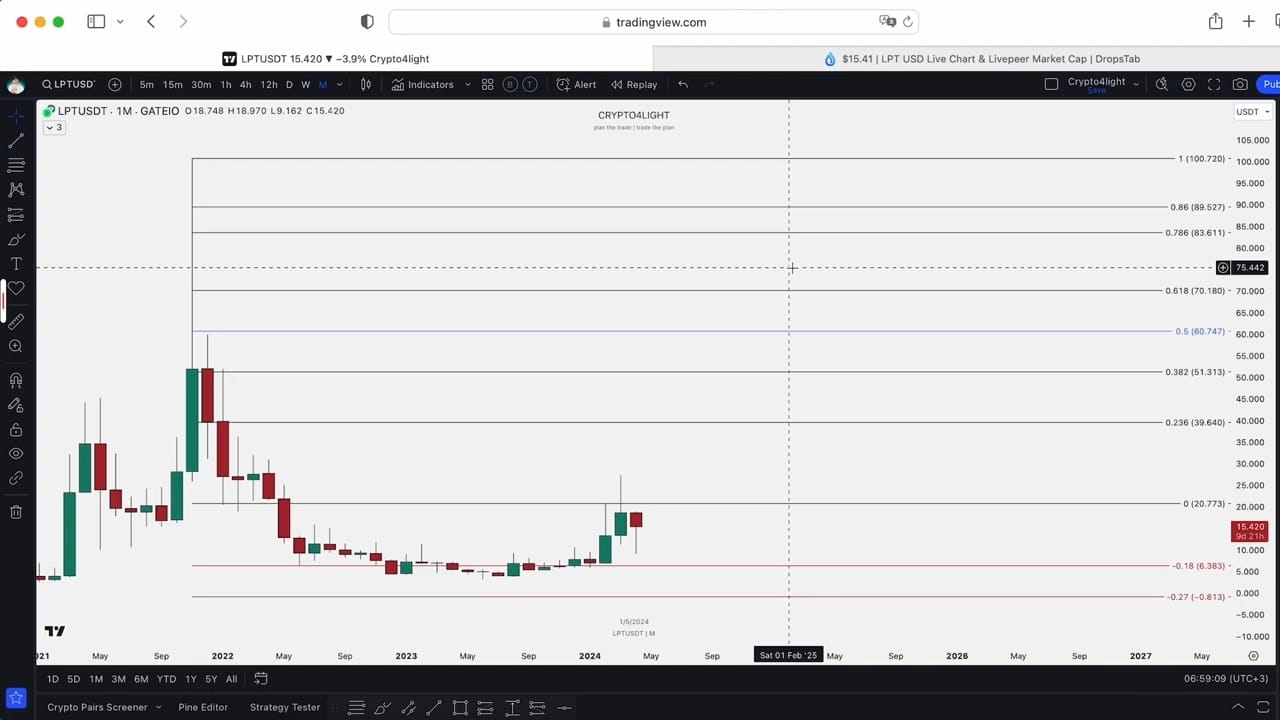Screen dimensions: 1280x720
Task: Toggle fullscreen chart mode
Action: tap(1213, 84)
